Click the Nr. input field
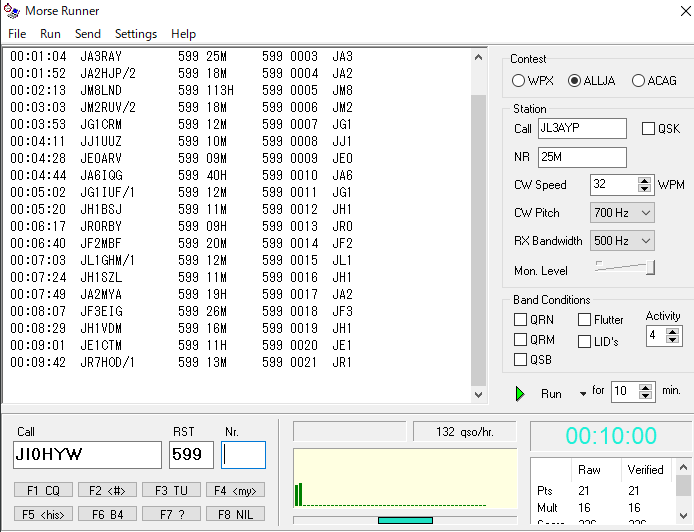 pos(243,455)
